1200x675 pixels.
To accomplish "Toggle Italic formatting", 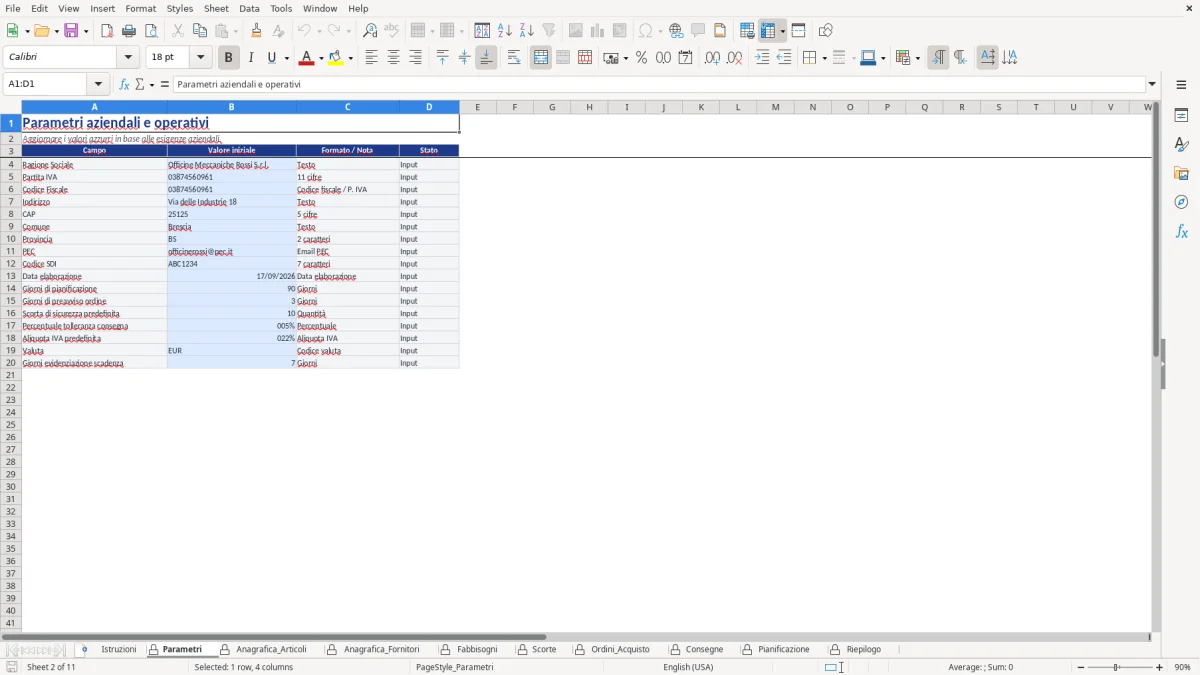I will (251, 58).
